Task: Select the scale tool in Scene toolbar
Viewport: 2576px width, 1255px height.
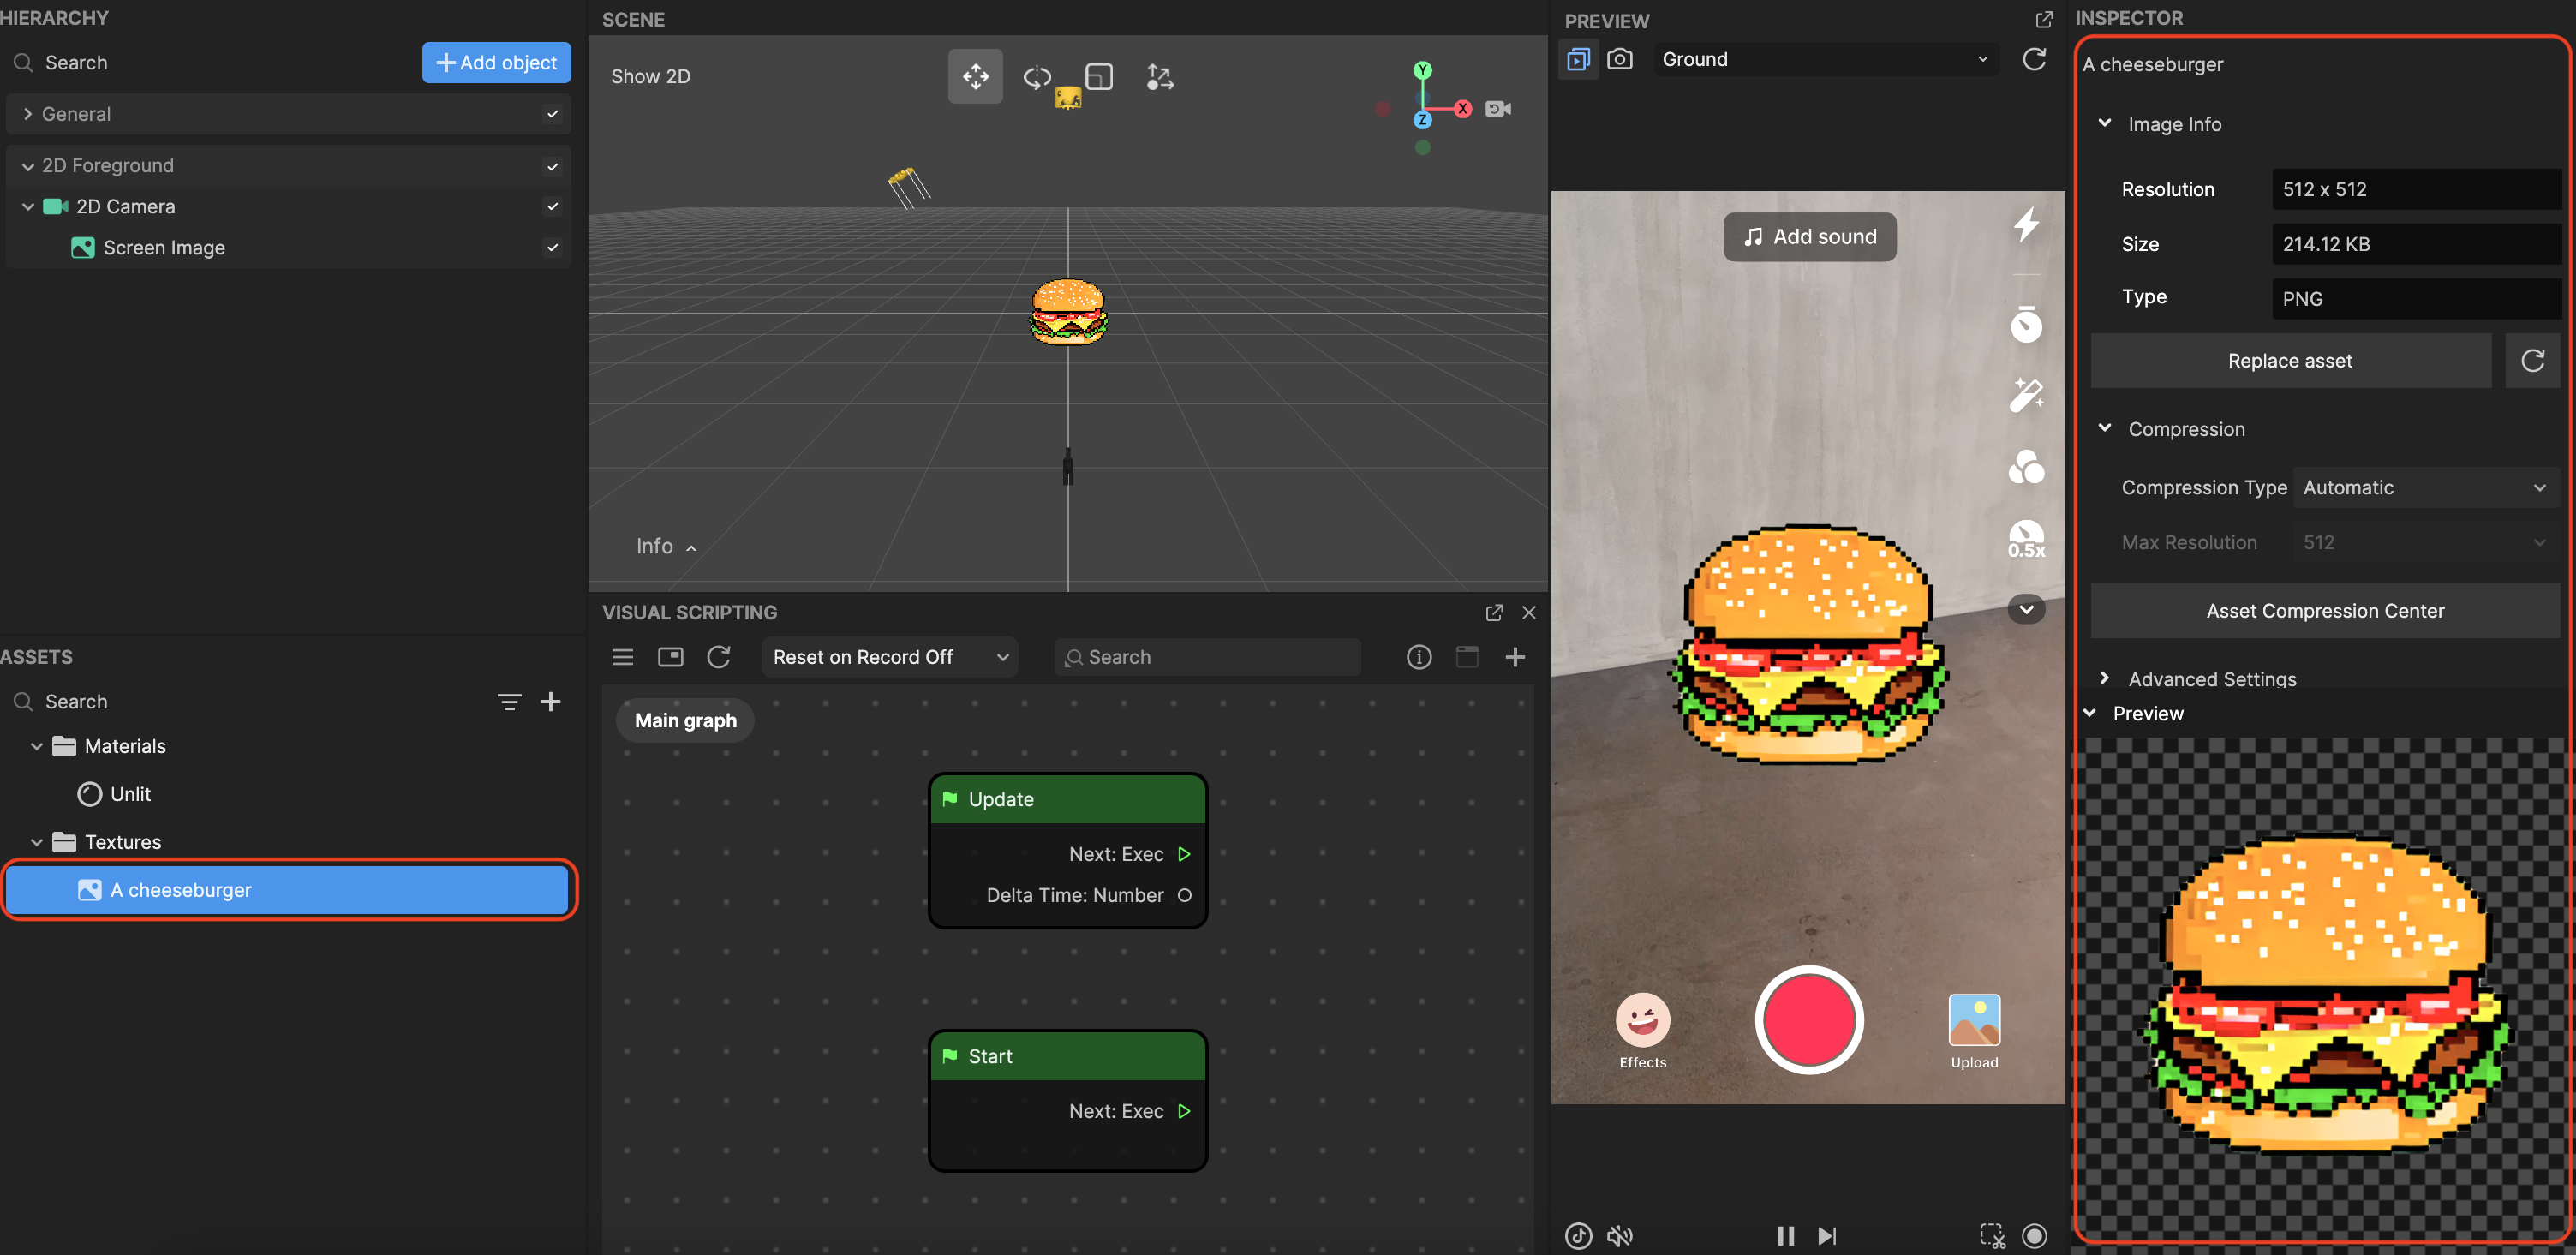Action: pyautogui.click(x=1099, y=76)
